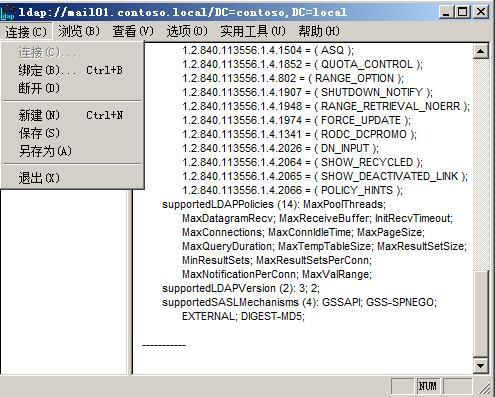This screenshot has width=495, height=397.
Task: Click the EXTERNAL; DIGEST-MD5 line
Action: coord(243,316)
